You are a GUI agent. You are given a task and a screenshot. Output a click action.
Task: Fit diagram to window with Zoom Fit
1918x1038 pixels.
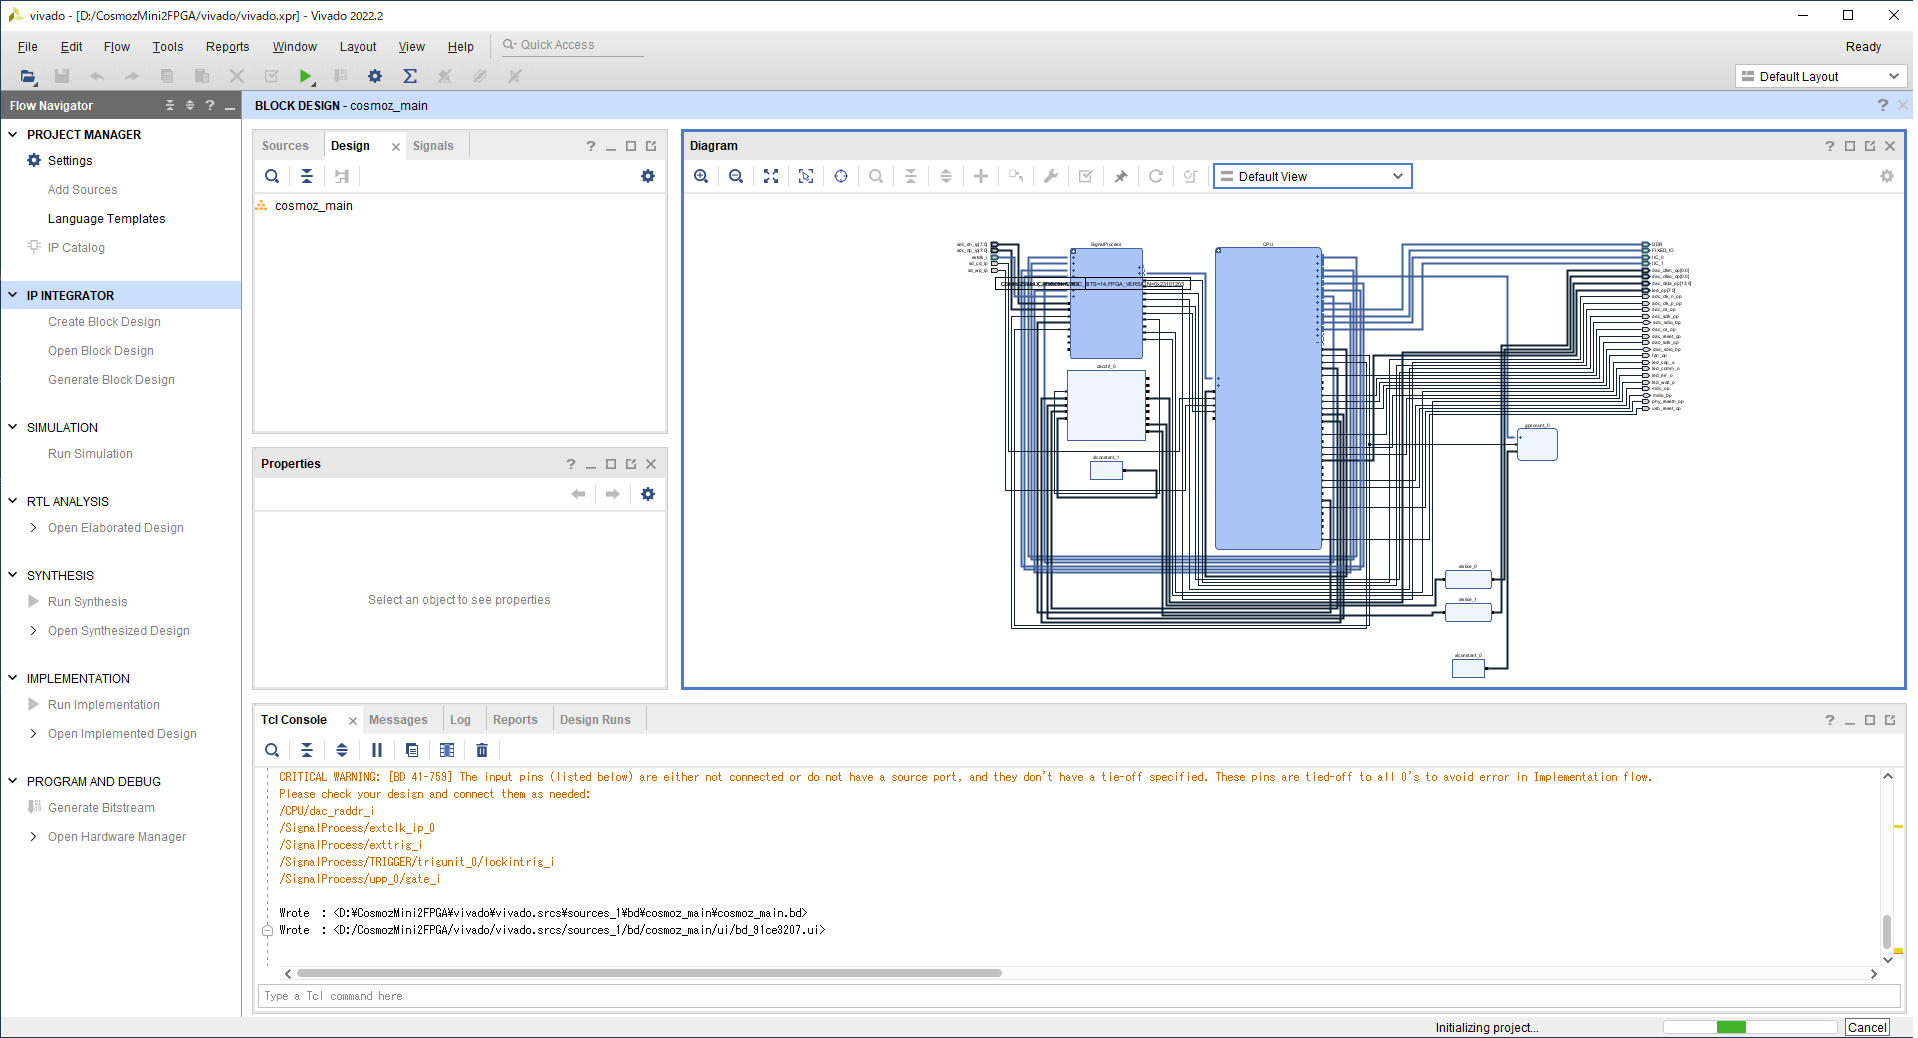coord(771,176)
